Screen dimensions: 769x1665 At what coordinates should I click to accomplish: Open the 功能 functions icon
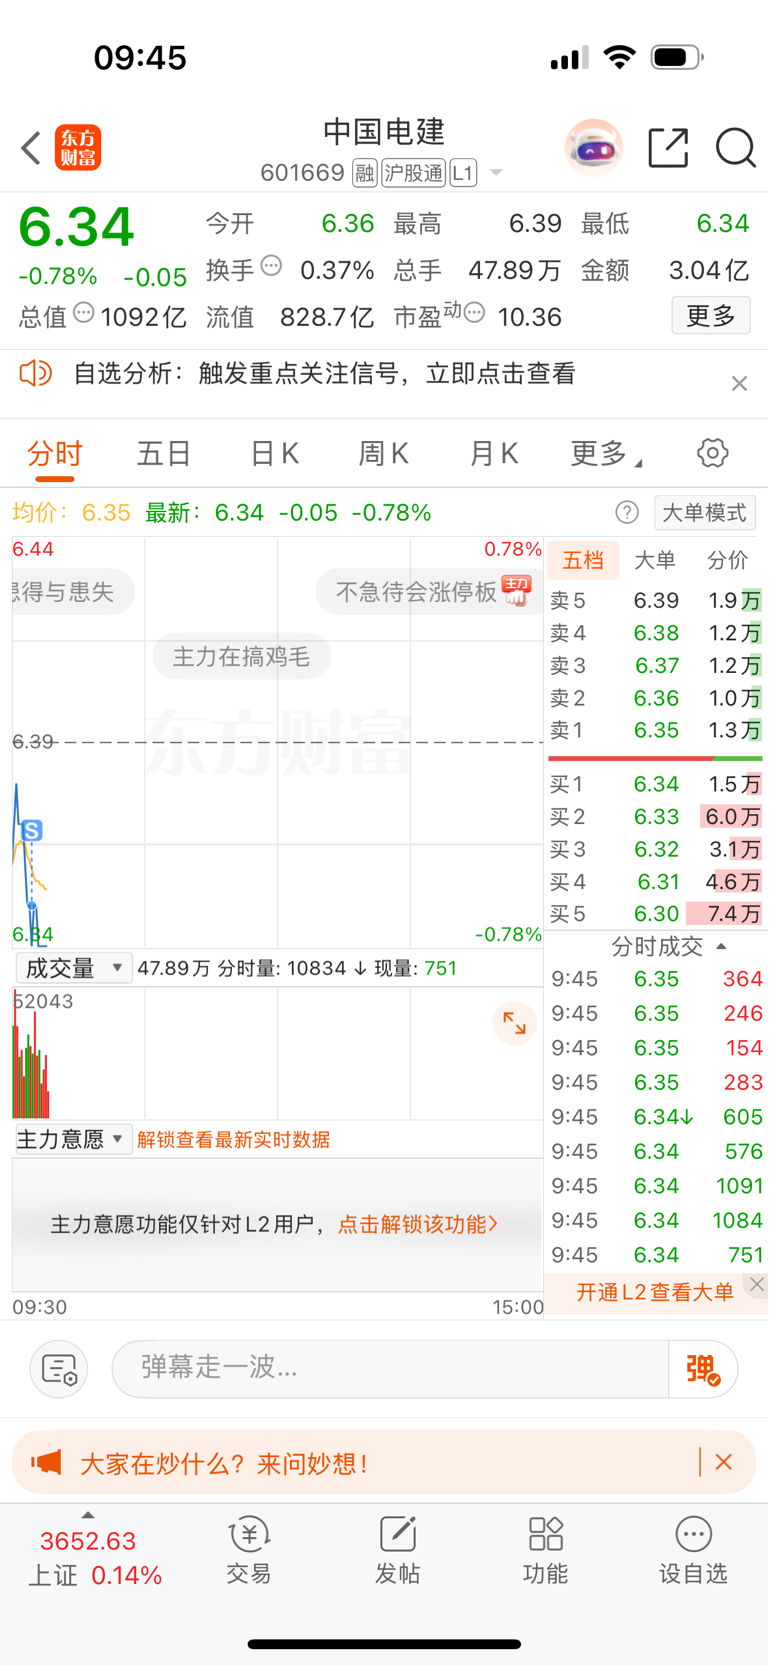(545, 1550)
